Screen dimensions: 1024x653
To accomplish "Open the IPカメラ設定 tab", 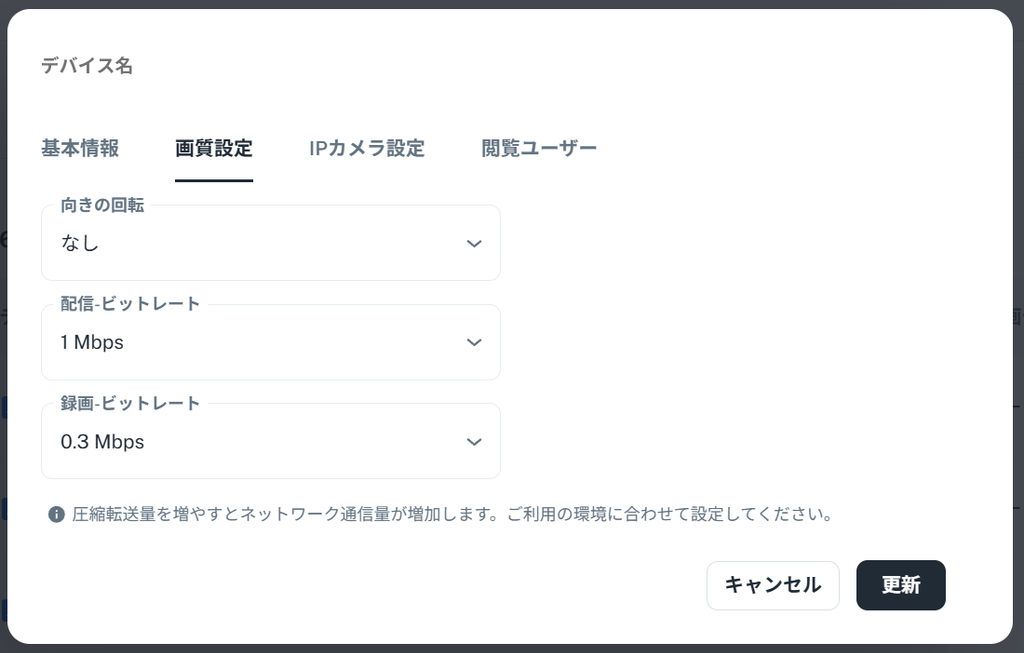I will (x=367, y=148).
